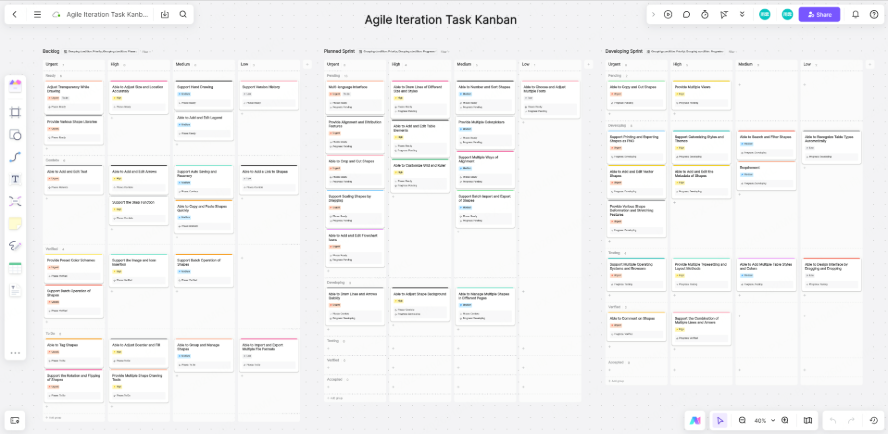Select the Backlog board title
Screen dimensions: 888x434
(51, 51)
